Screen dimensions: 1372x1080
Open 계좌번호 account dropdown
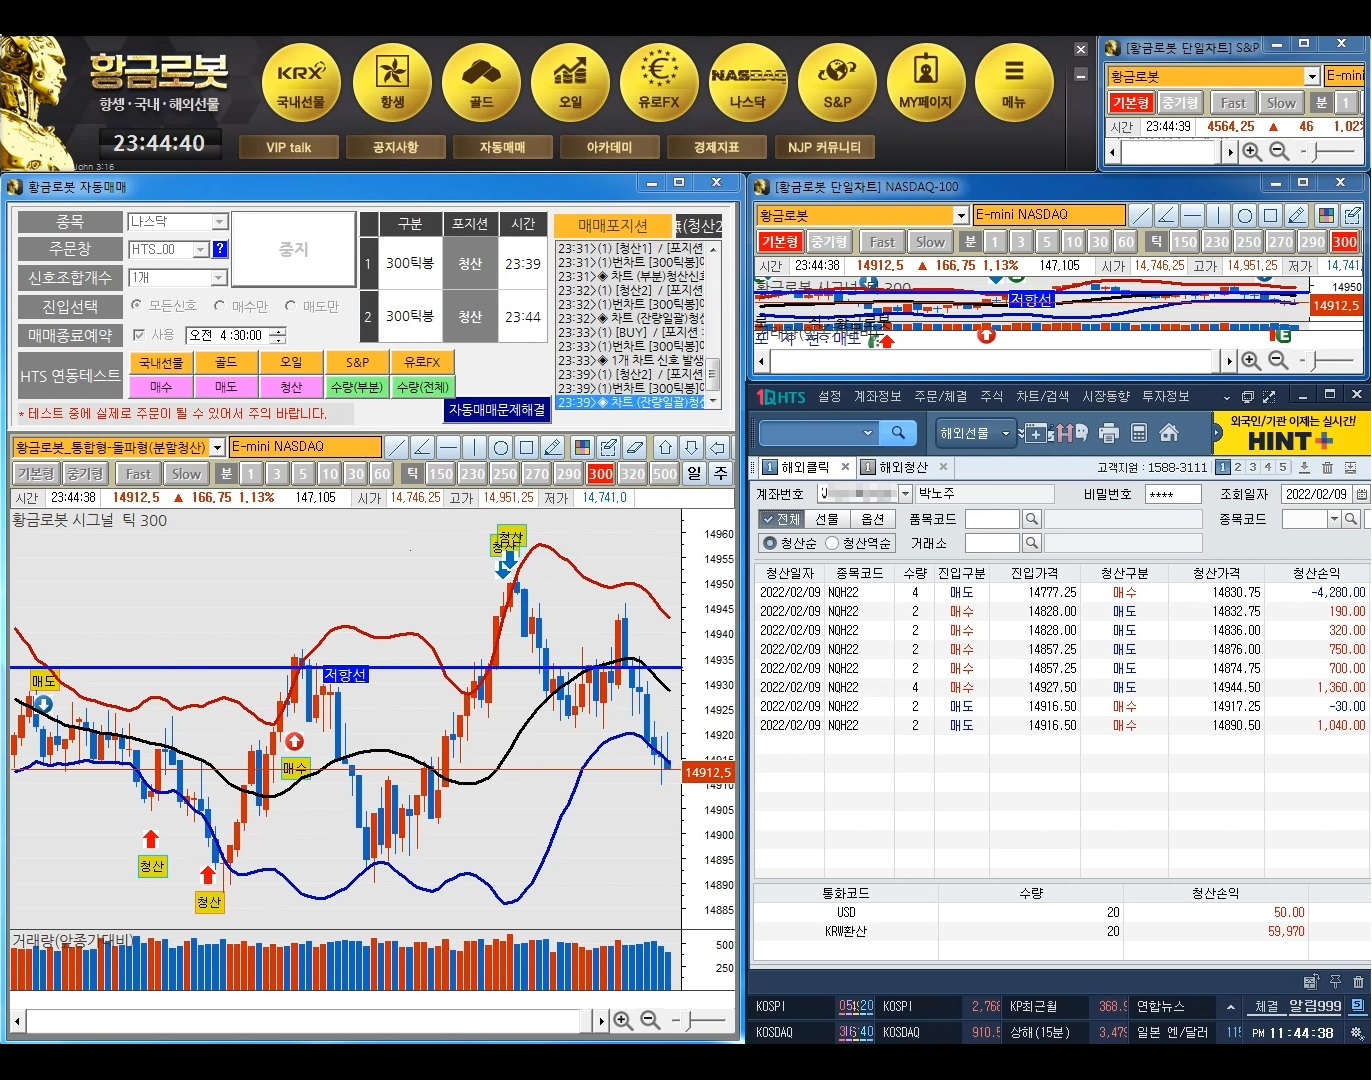tap(906, 494)
